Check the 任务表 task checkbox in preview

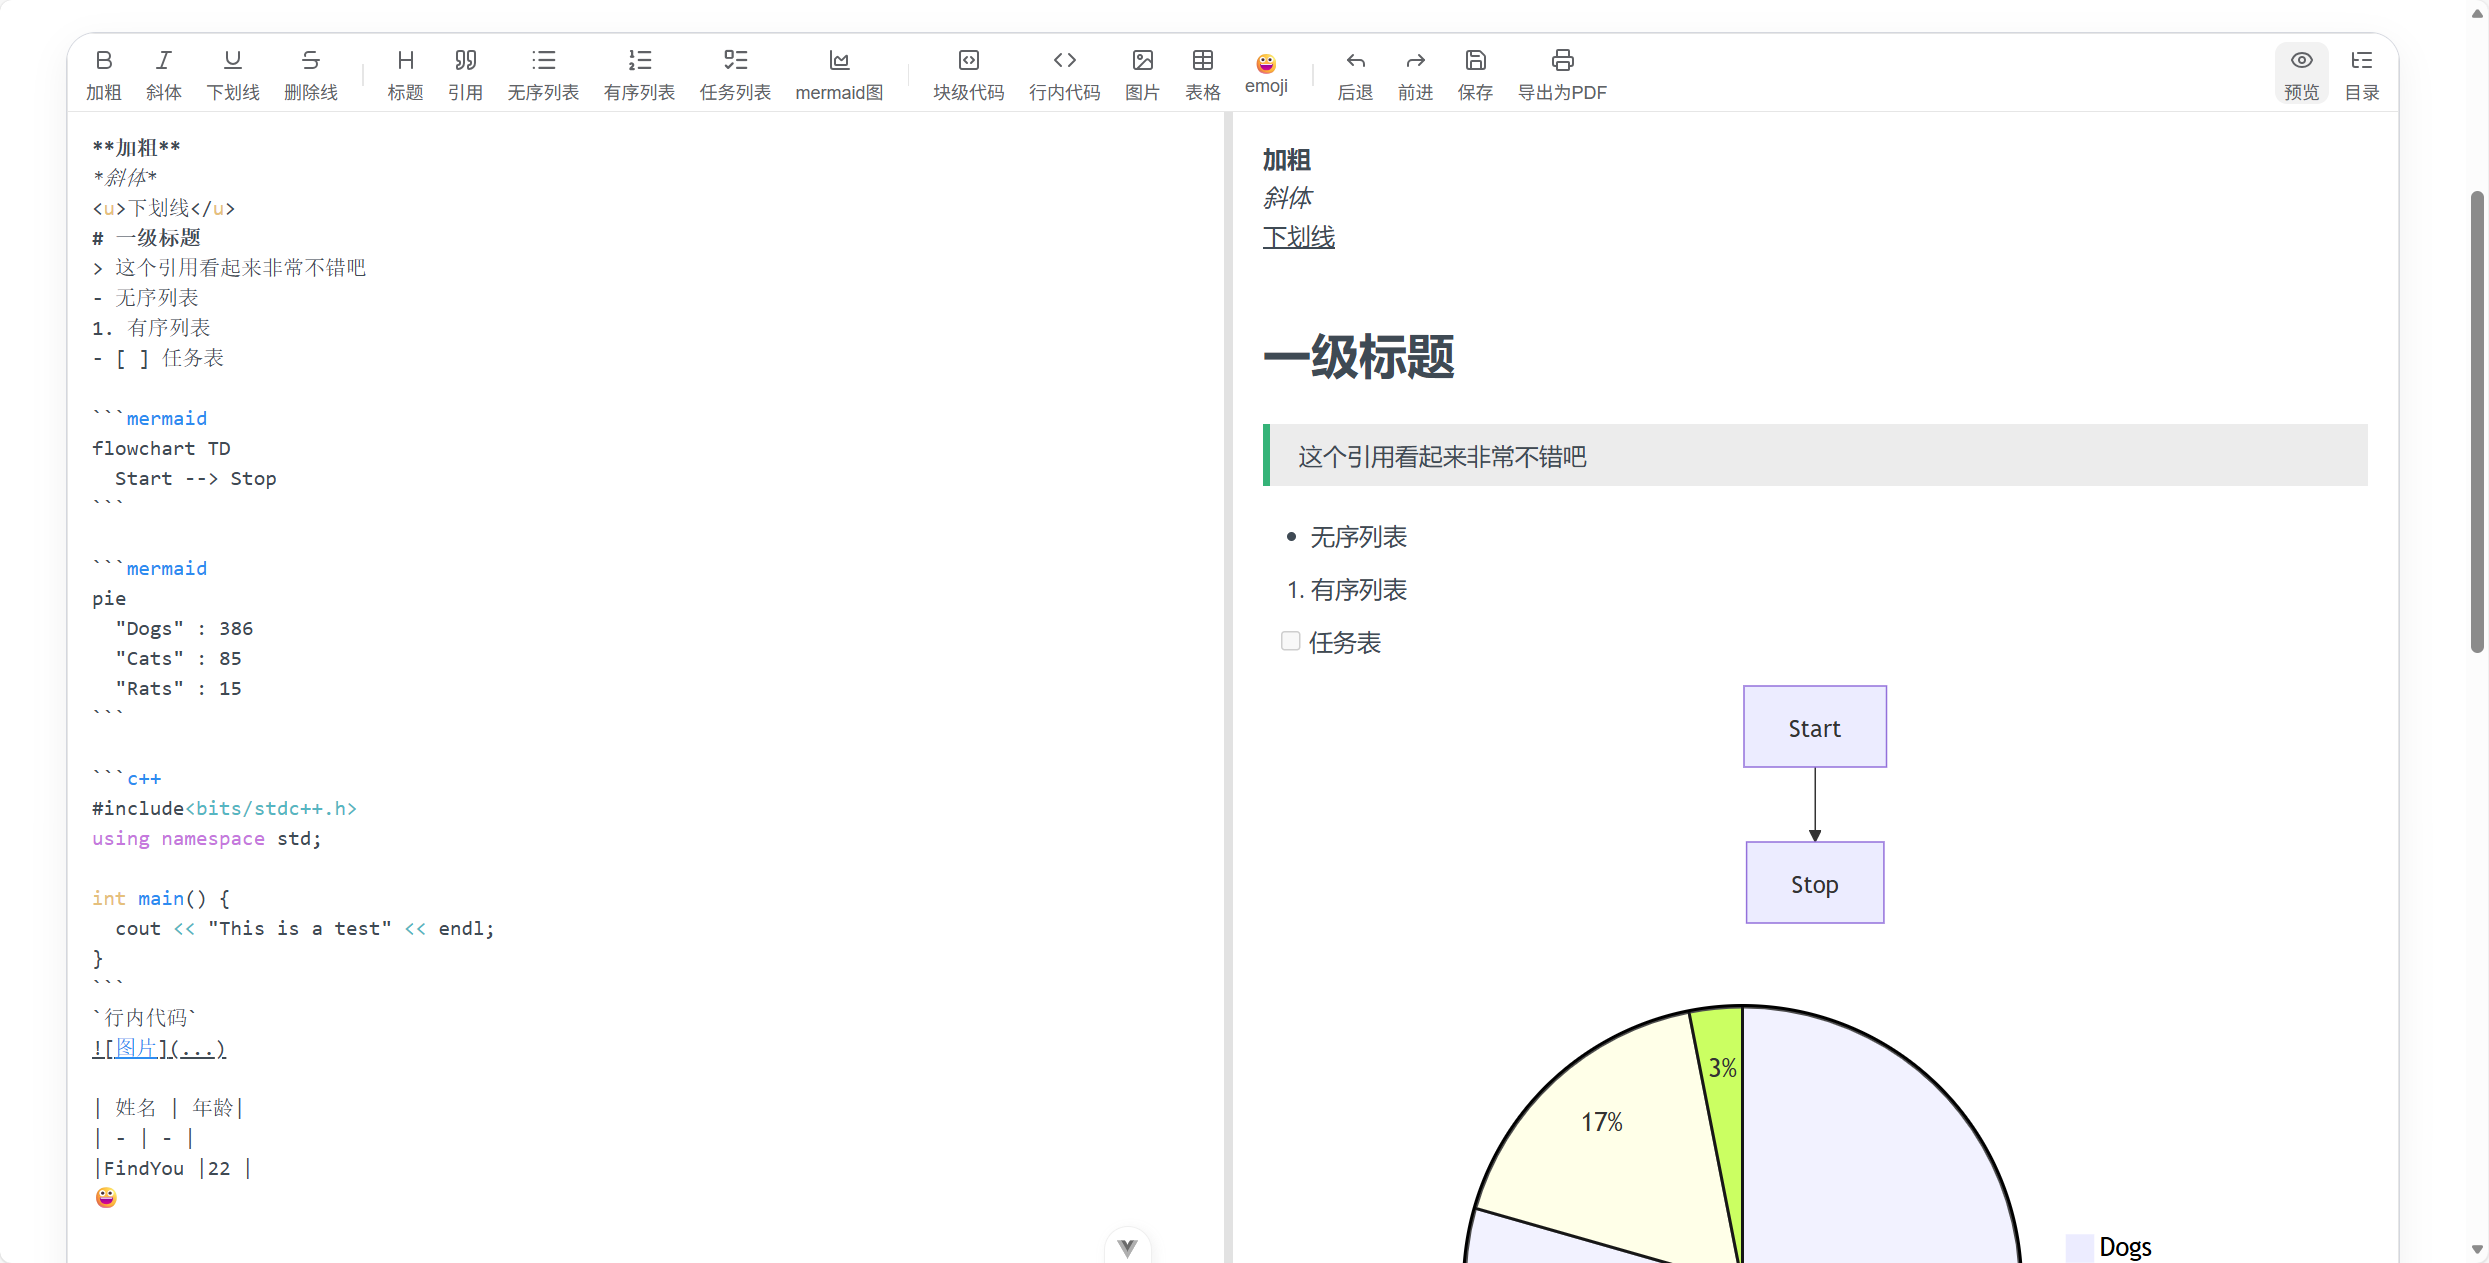[1290, 641]
